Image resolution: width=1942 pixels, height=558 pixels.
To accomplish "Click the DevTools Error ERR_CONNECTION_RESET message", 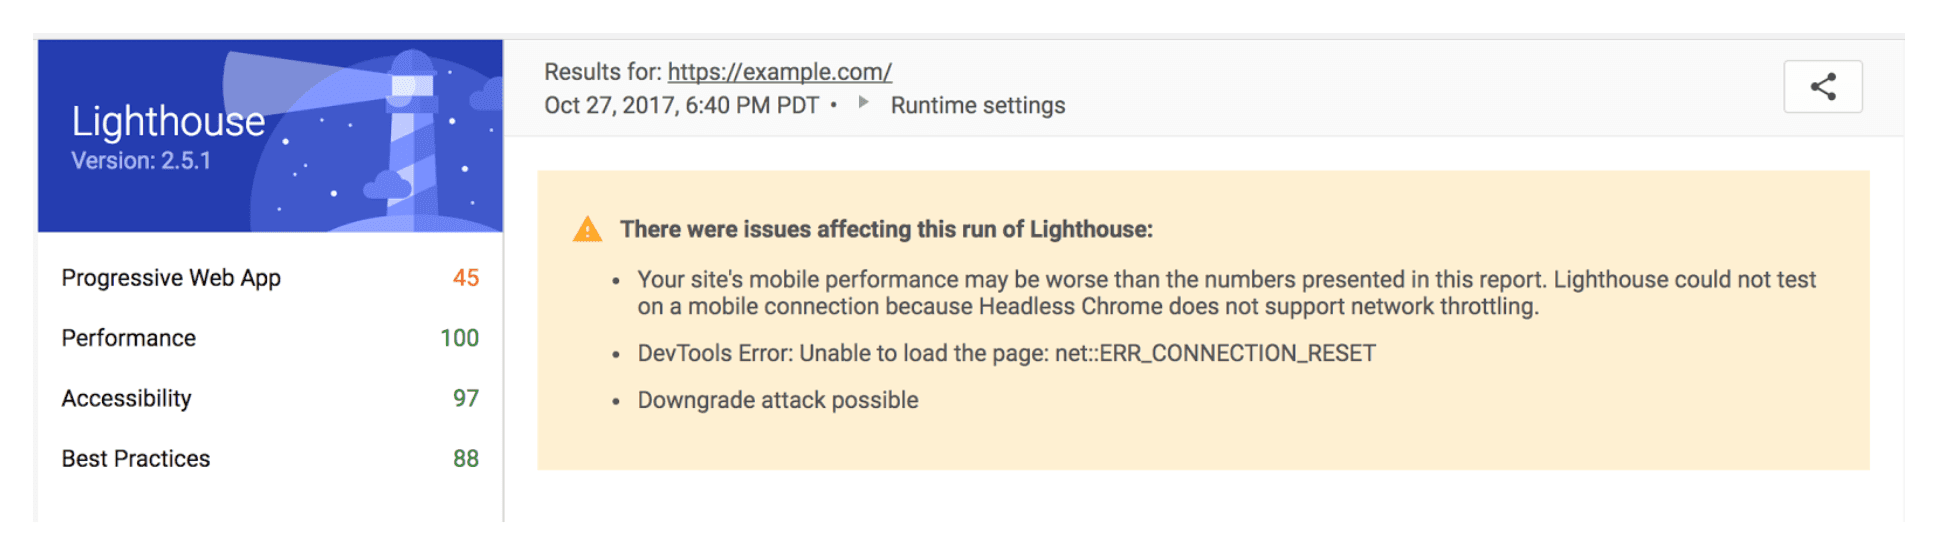I will (x=1006, y=353).
